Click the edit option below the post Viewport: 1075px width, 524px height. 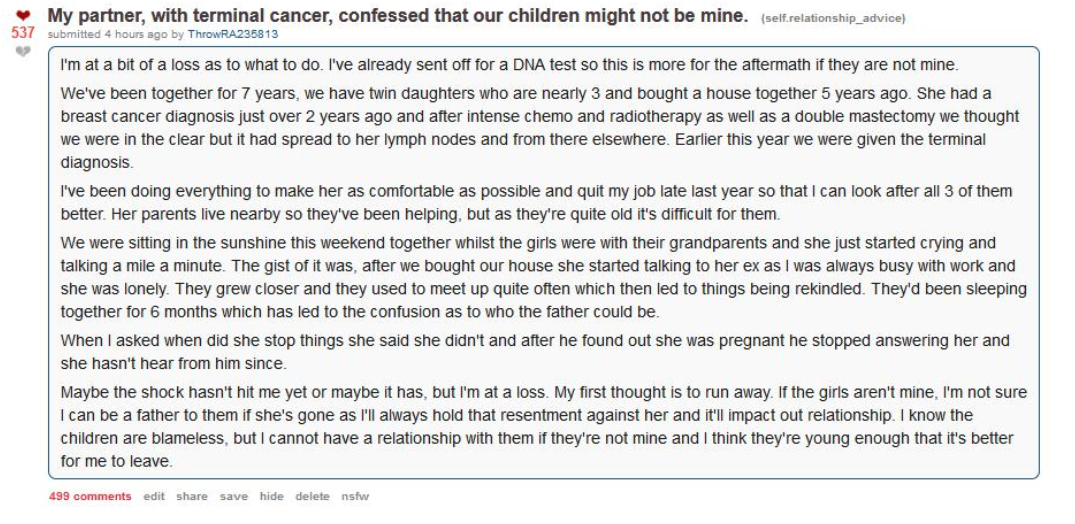pyautogui.click(x=154, y=497)
